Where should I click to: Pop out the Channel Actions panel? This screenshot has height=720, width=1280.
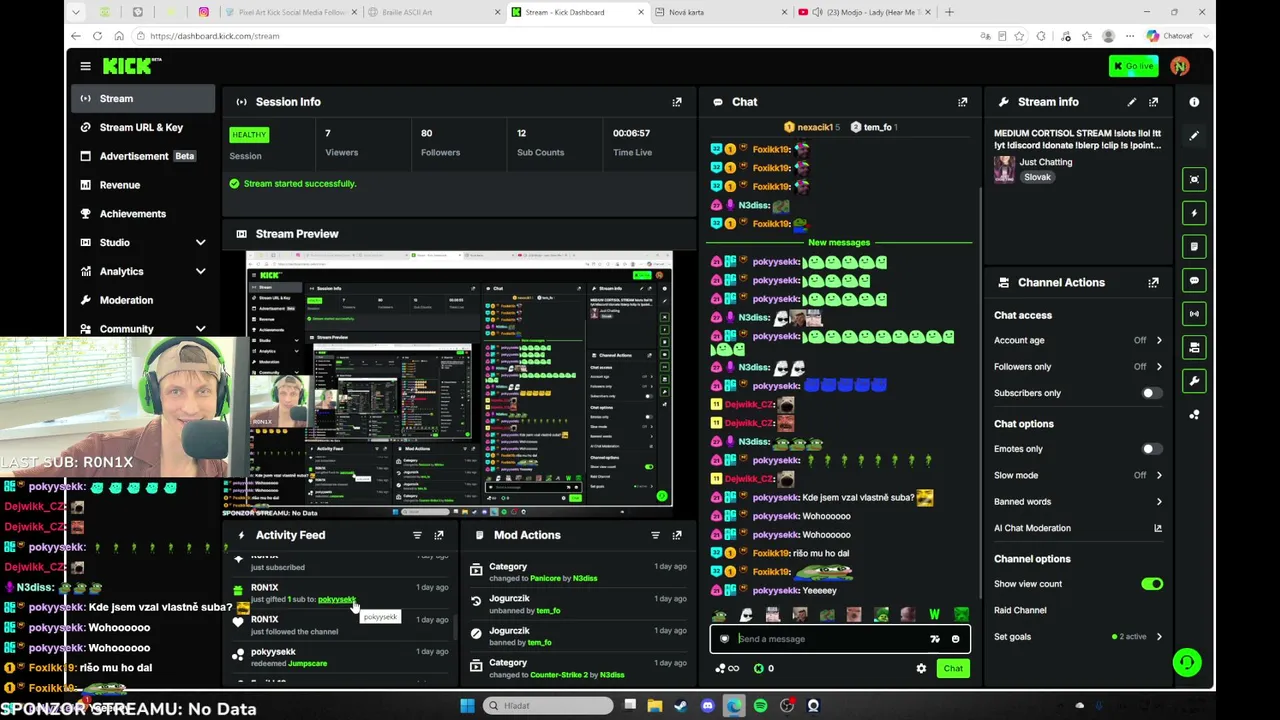point(1154,283)
